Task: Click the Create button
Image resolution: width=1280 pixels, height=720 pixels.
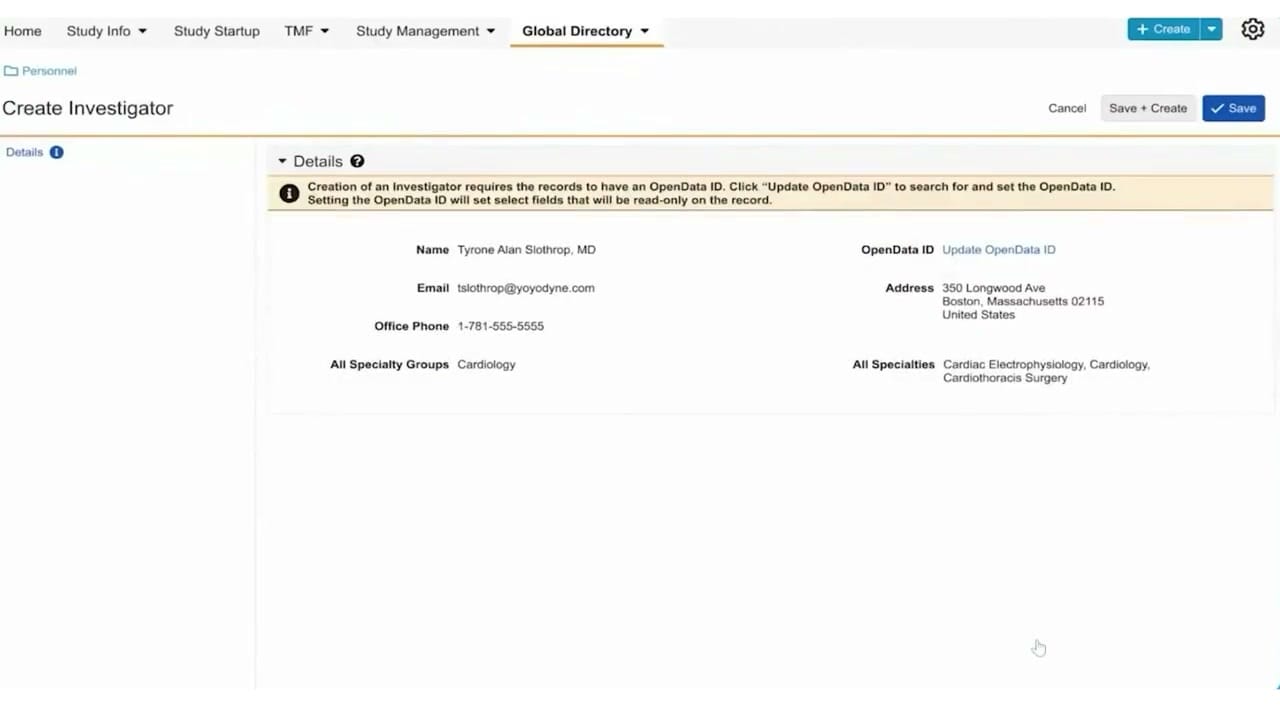Action: 1163,29
